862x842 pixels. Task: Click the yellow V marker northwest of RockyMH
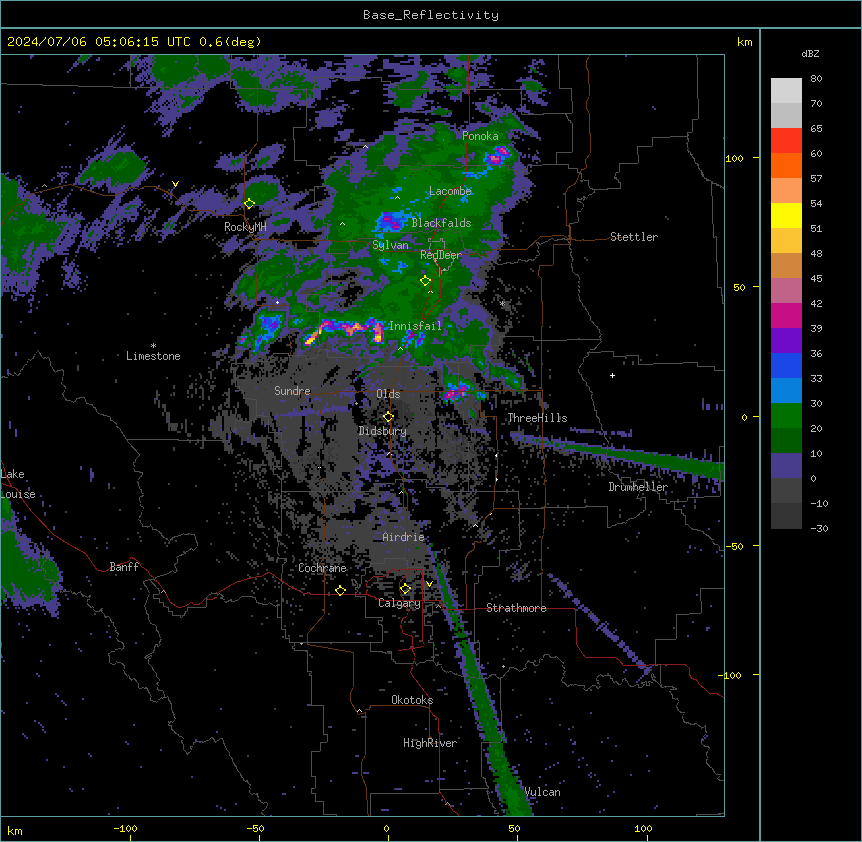(x=175, y=184)
